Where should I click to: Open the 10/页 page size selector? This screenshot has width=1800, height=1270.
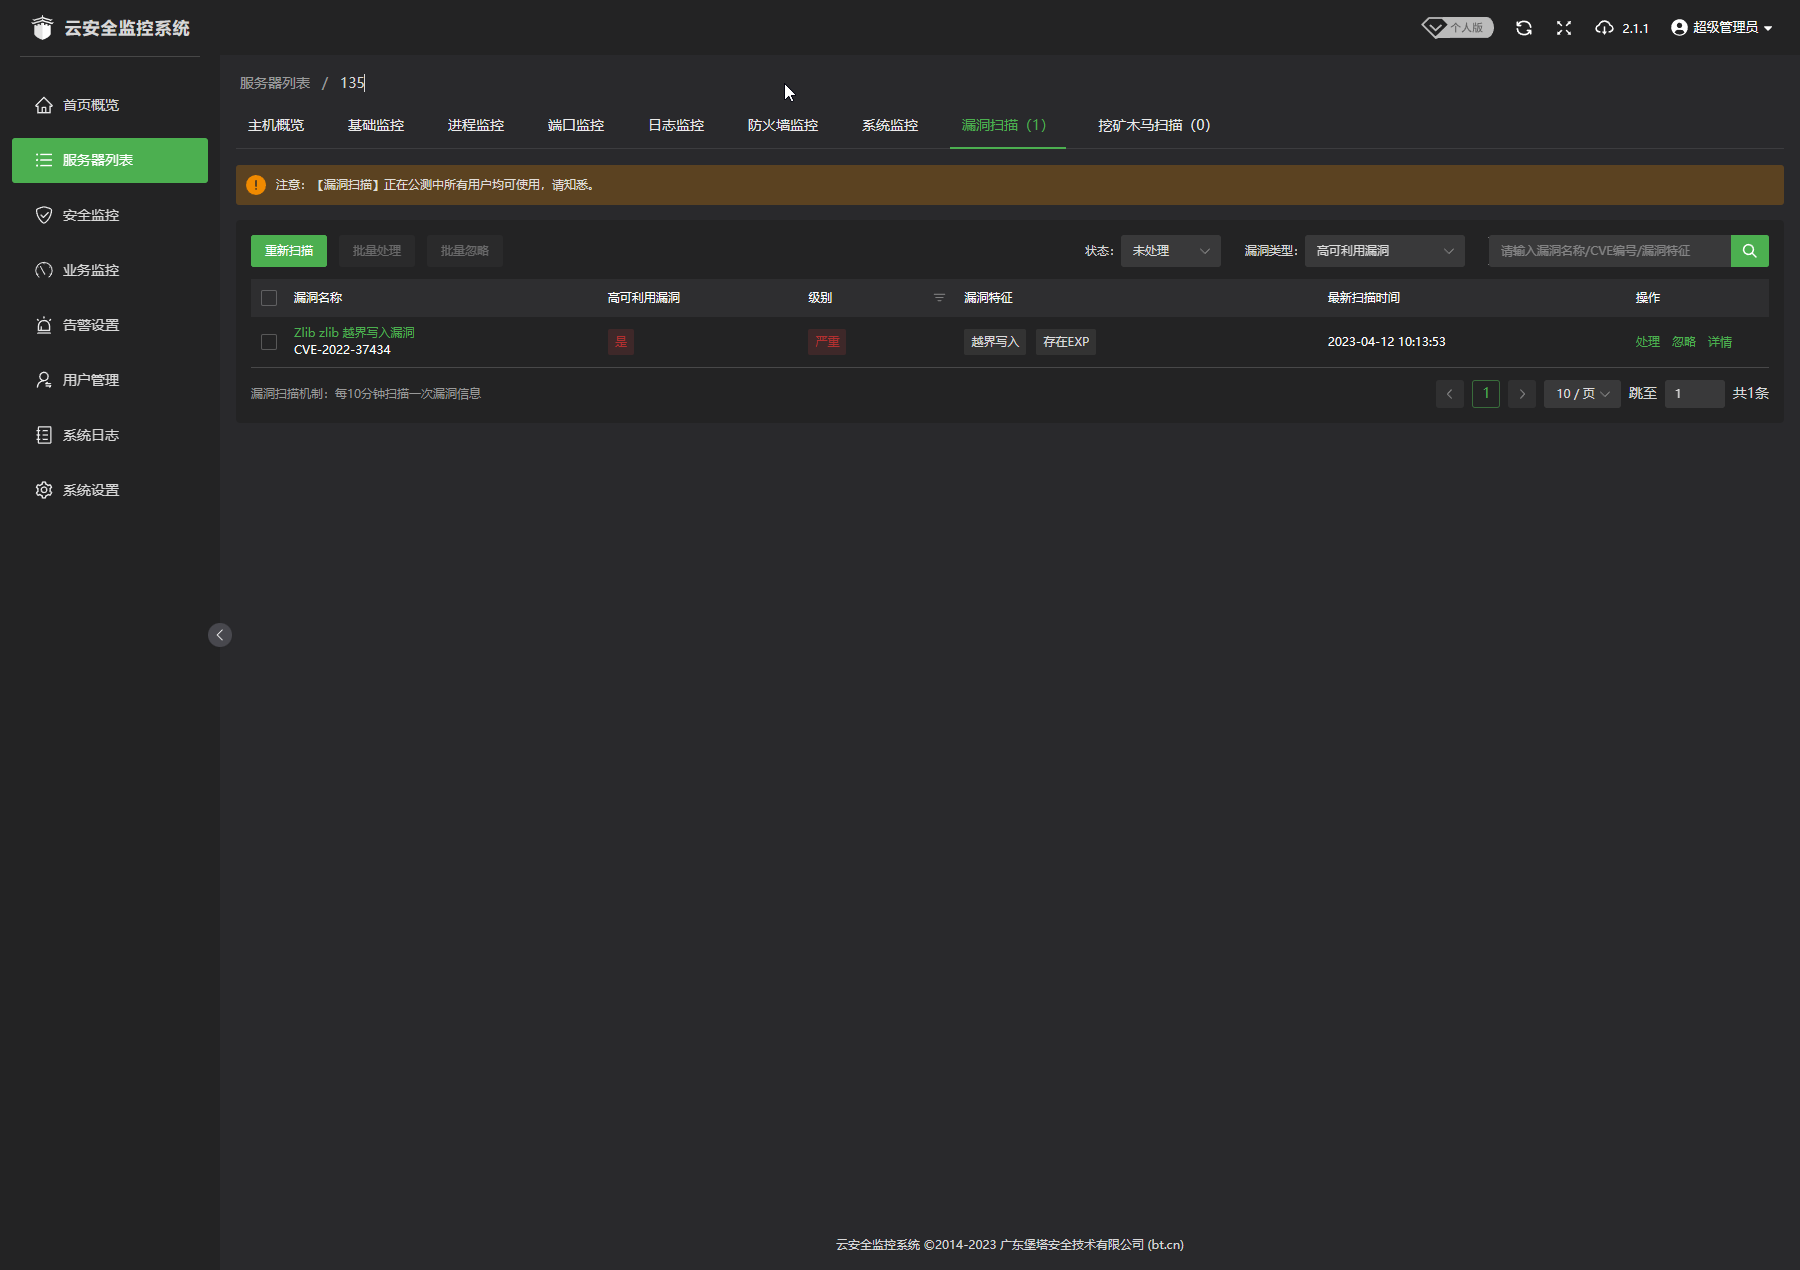coord(1581,394)
